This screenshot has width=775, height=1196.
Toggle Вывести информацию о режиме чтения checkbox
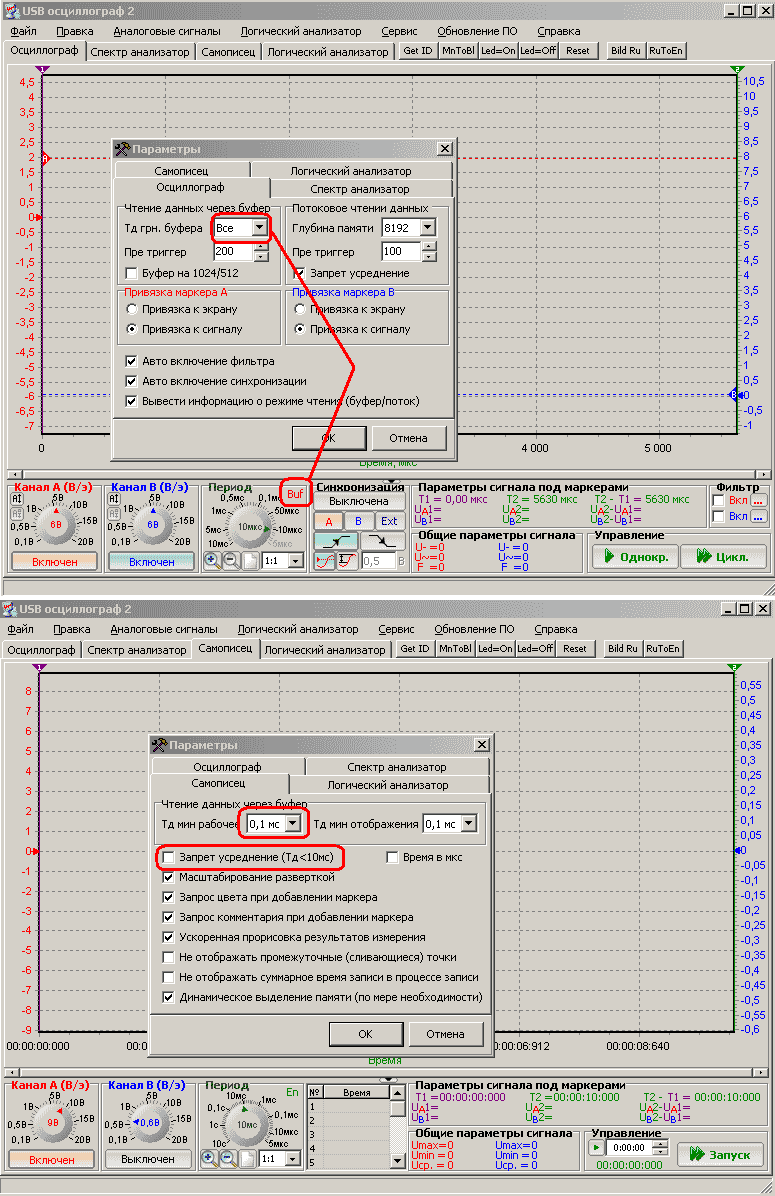click(x=131, y=401)
